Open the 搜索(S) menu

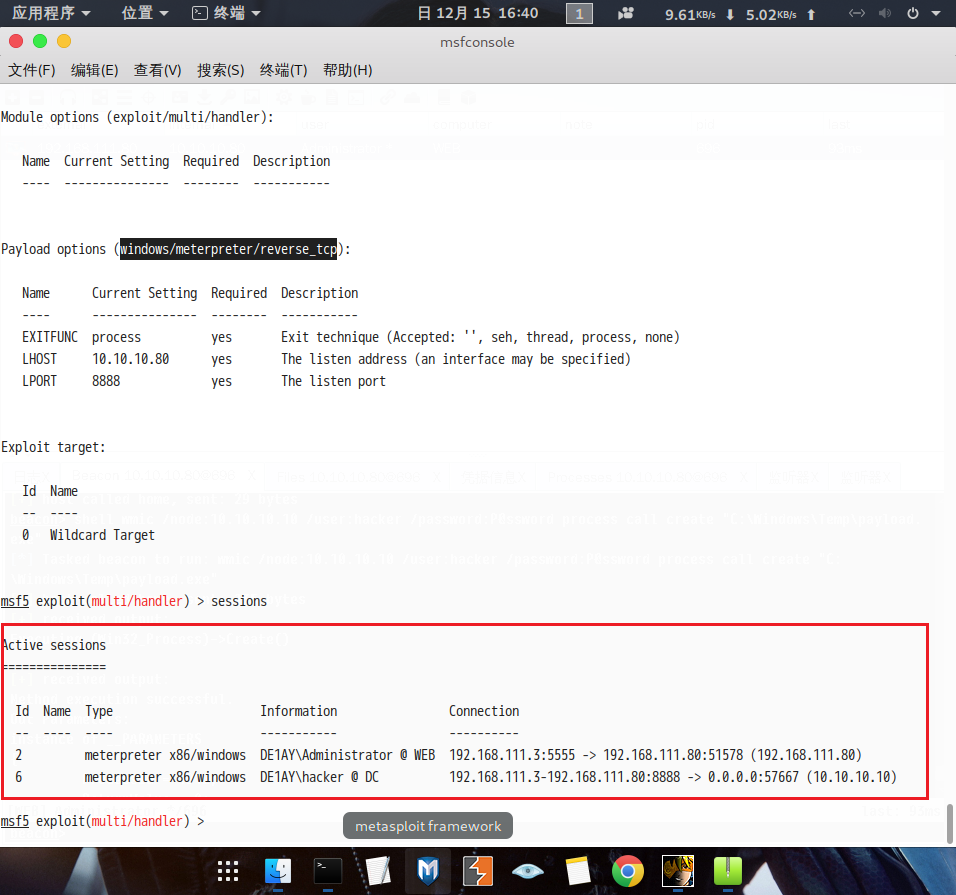(221, 70)
